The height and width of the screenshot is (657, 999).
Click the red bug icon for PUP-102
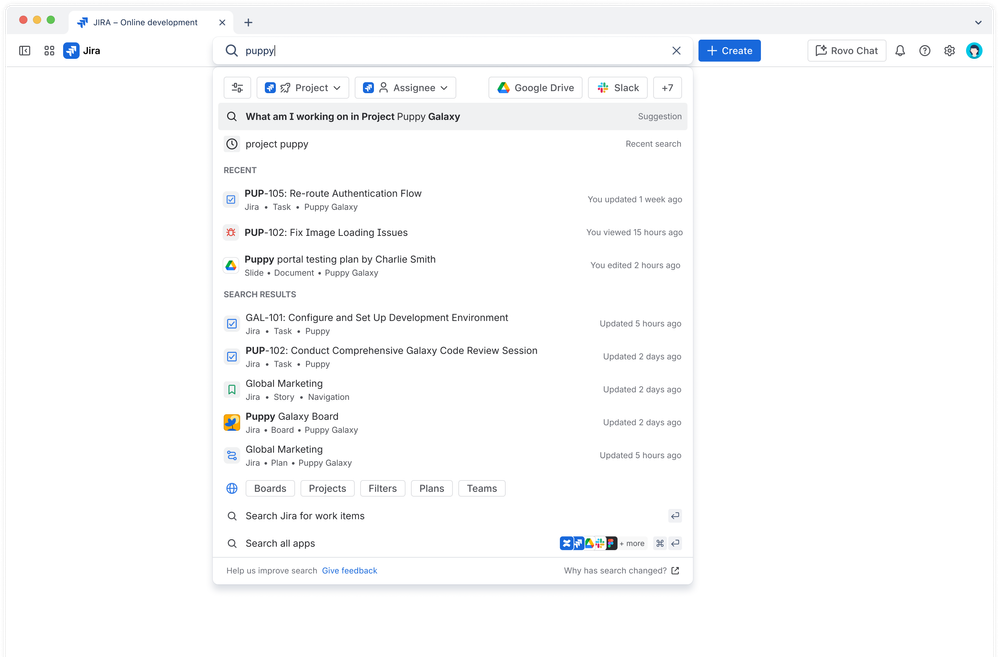pos(231,233)
